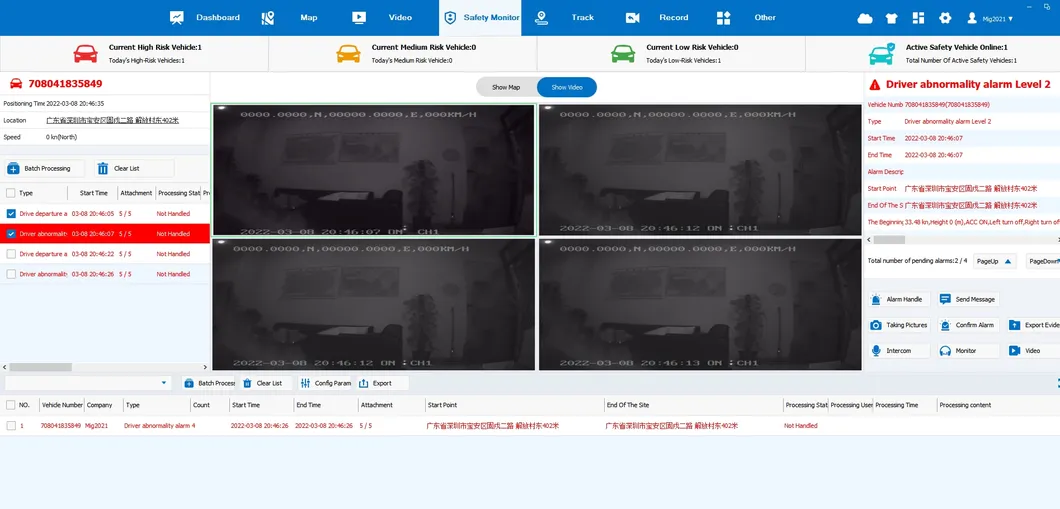Check the 20:46:22 Drive departure alarm checkbox

click(11, 254)
